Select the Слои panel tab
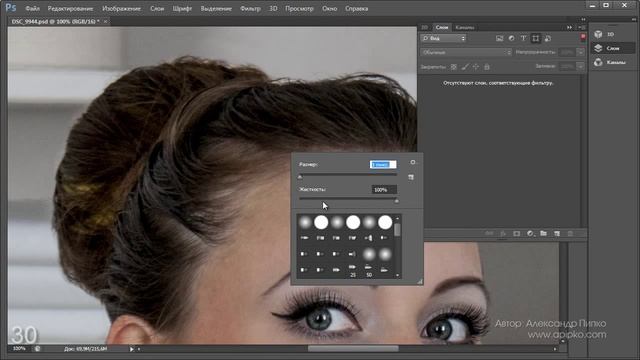Viewport: 640px width, 360px height. (442, 27)
